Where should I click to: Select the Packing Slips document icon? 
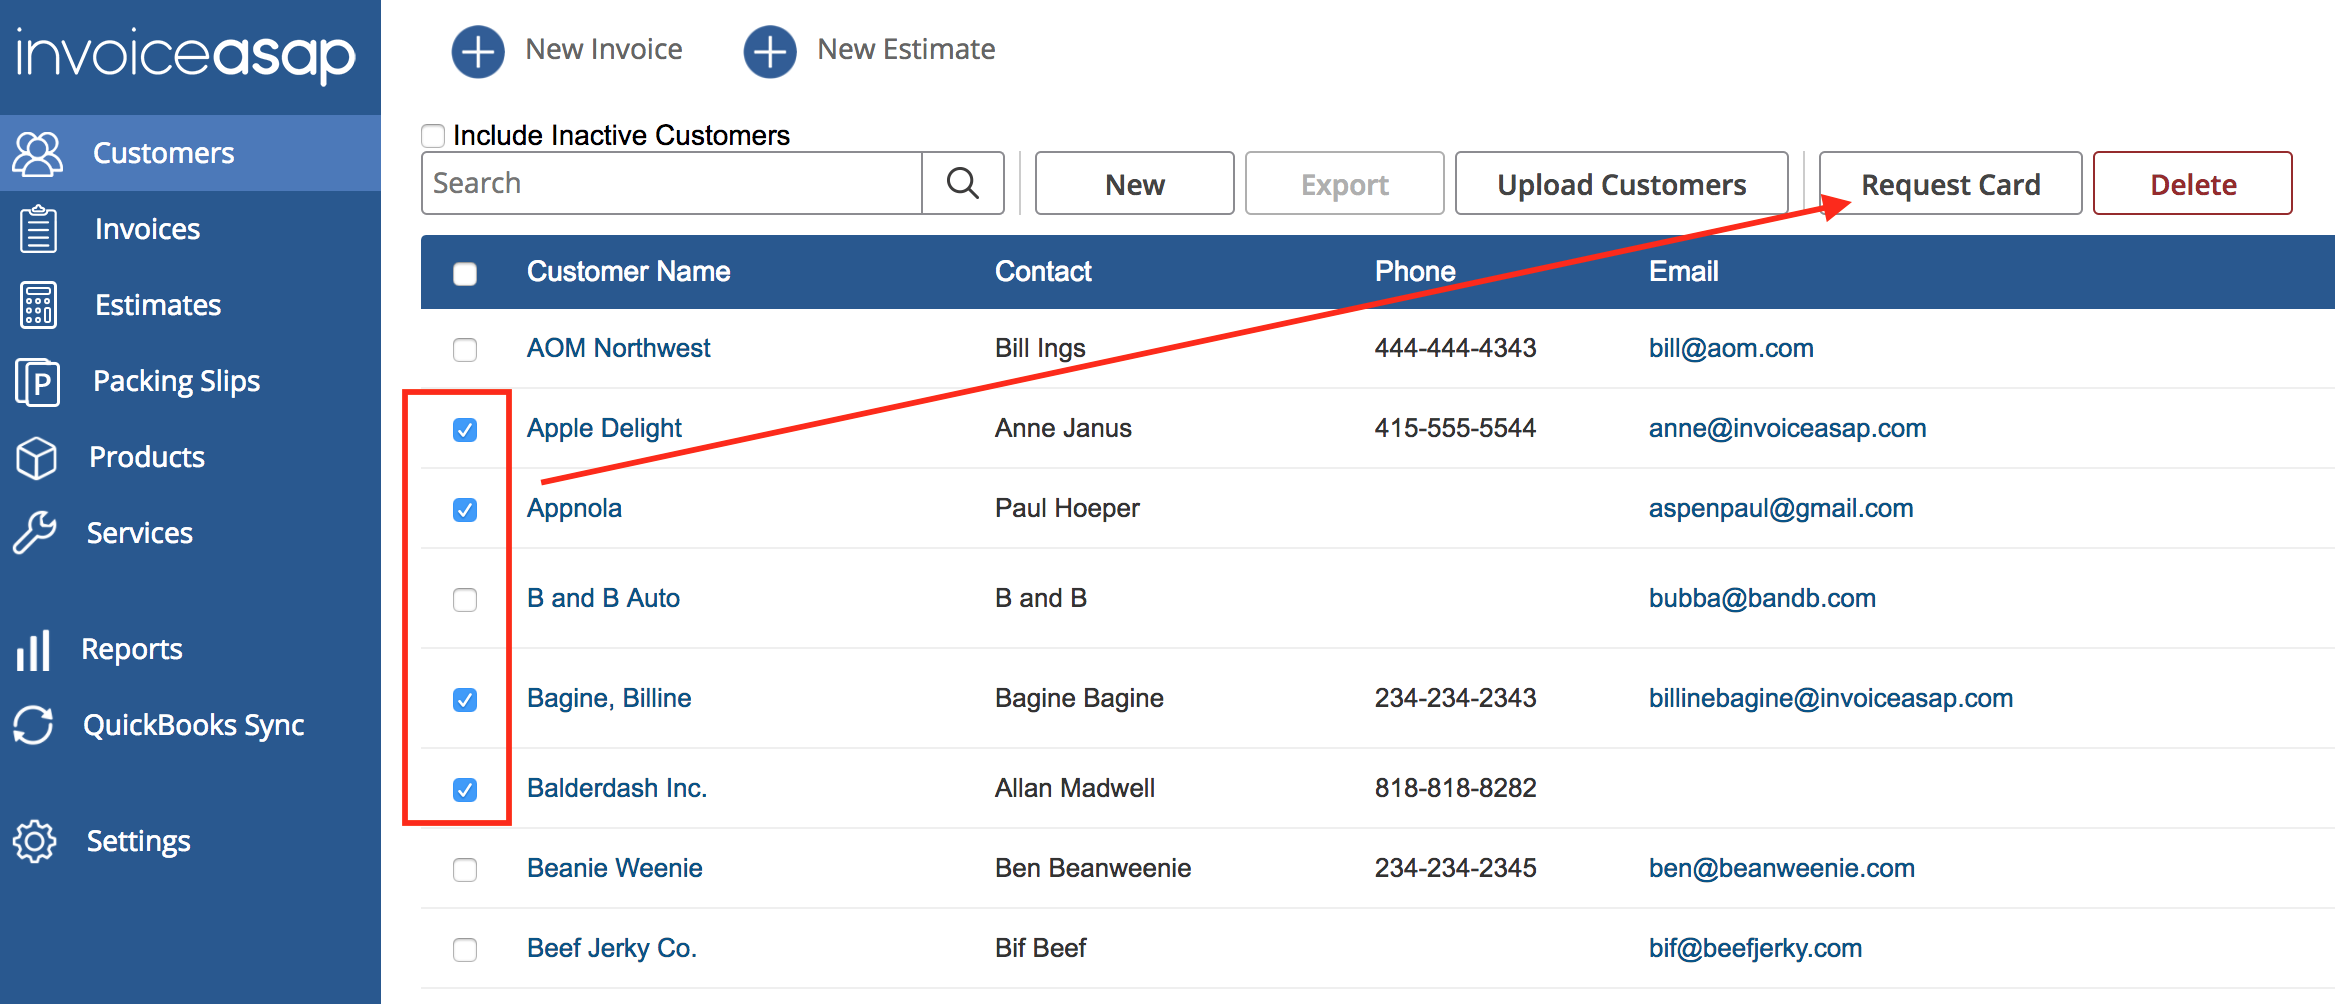(x=38, y=382)
